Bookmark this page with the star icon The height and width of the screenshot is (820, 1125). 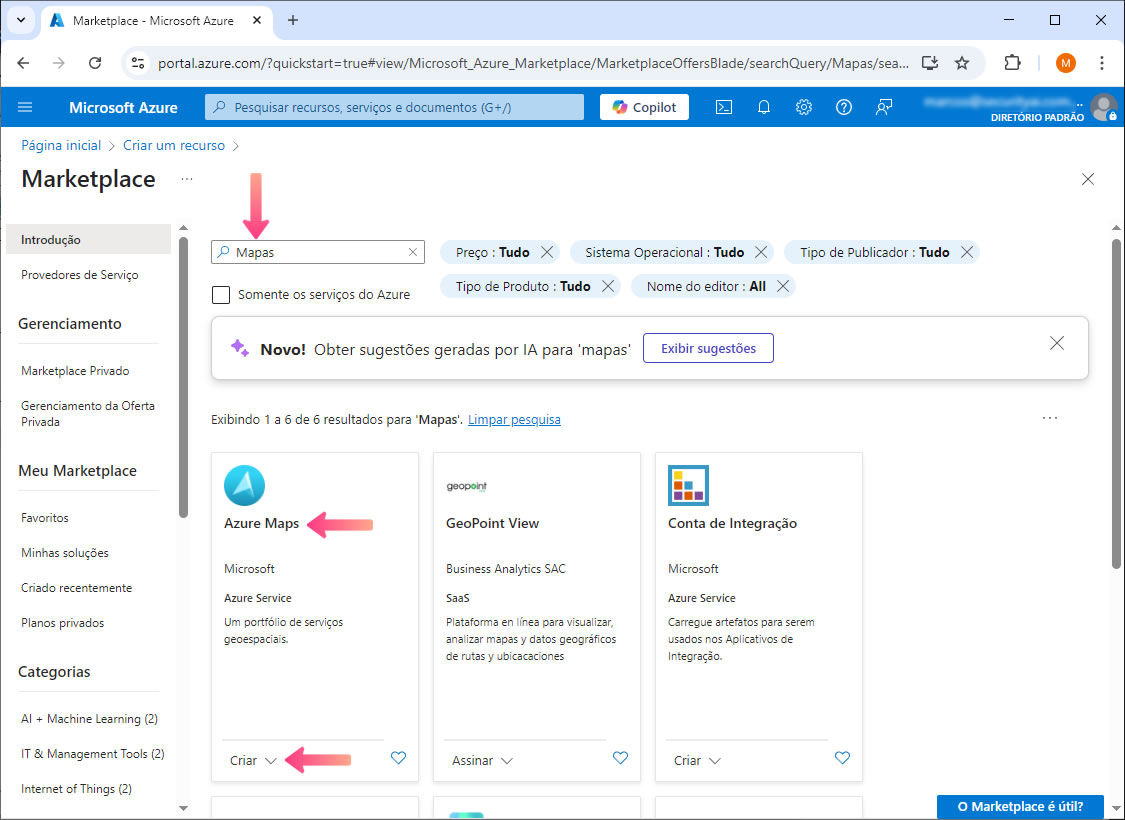pos(962,63)
